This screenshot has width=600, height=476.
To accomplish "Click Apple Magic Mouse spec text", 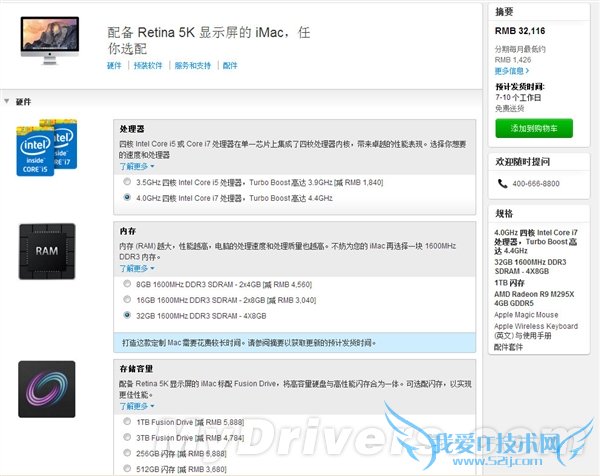I will pos(526,315).
